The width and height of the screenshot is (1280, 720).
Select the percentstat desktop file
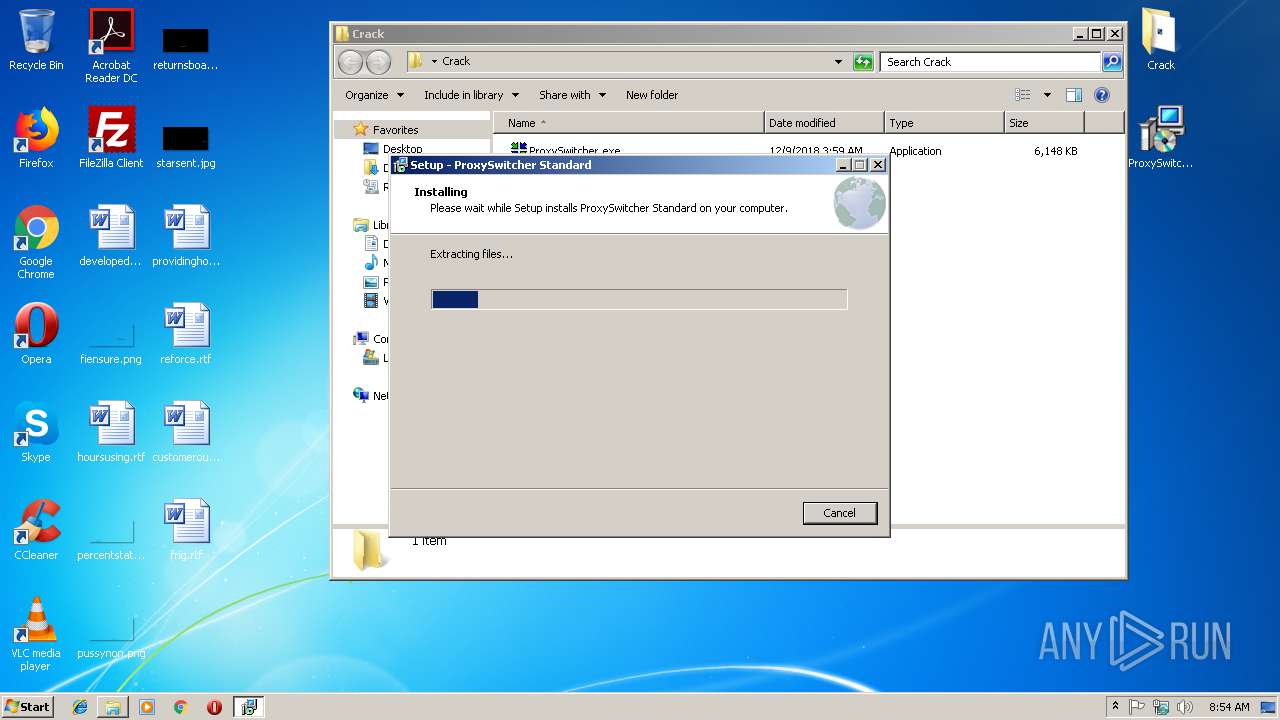coord(111,540)
